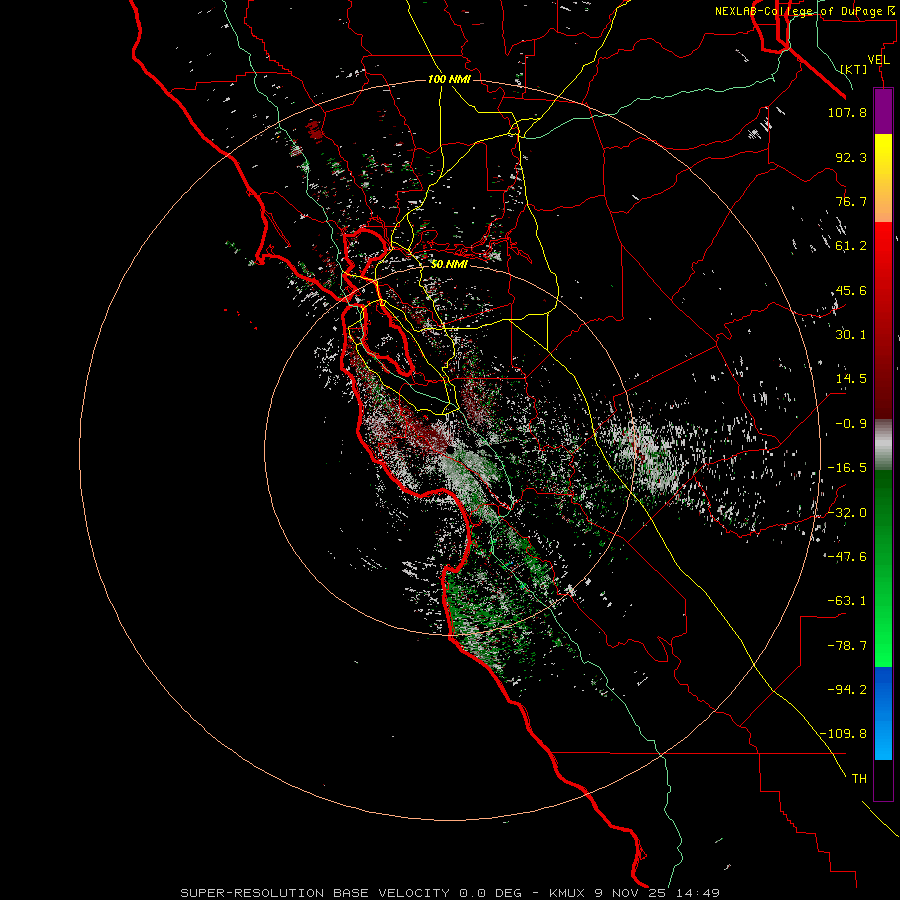
Task: Select the 107.8 velocity scale value
Action: pos(847,112)
